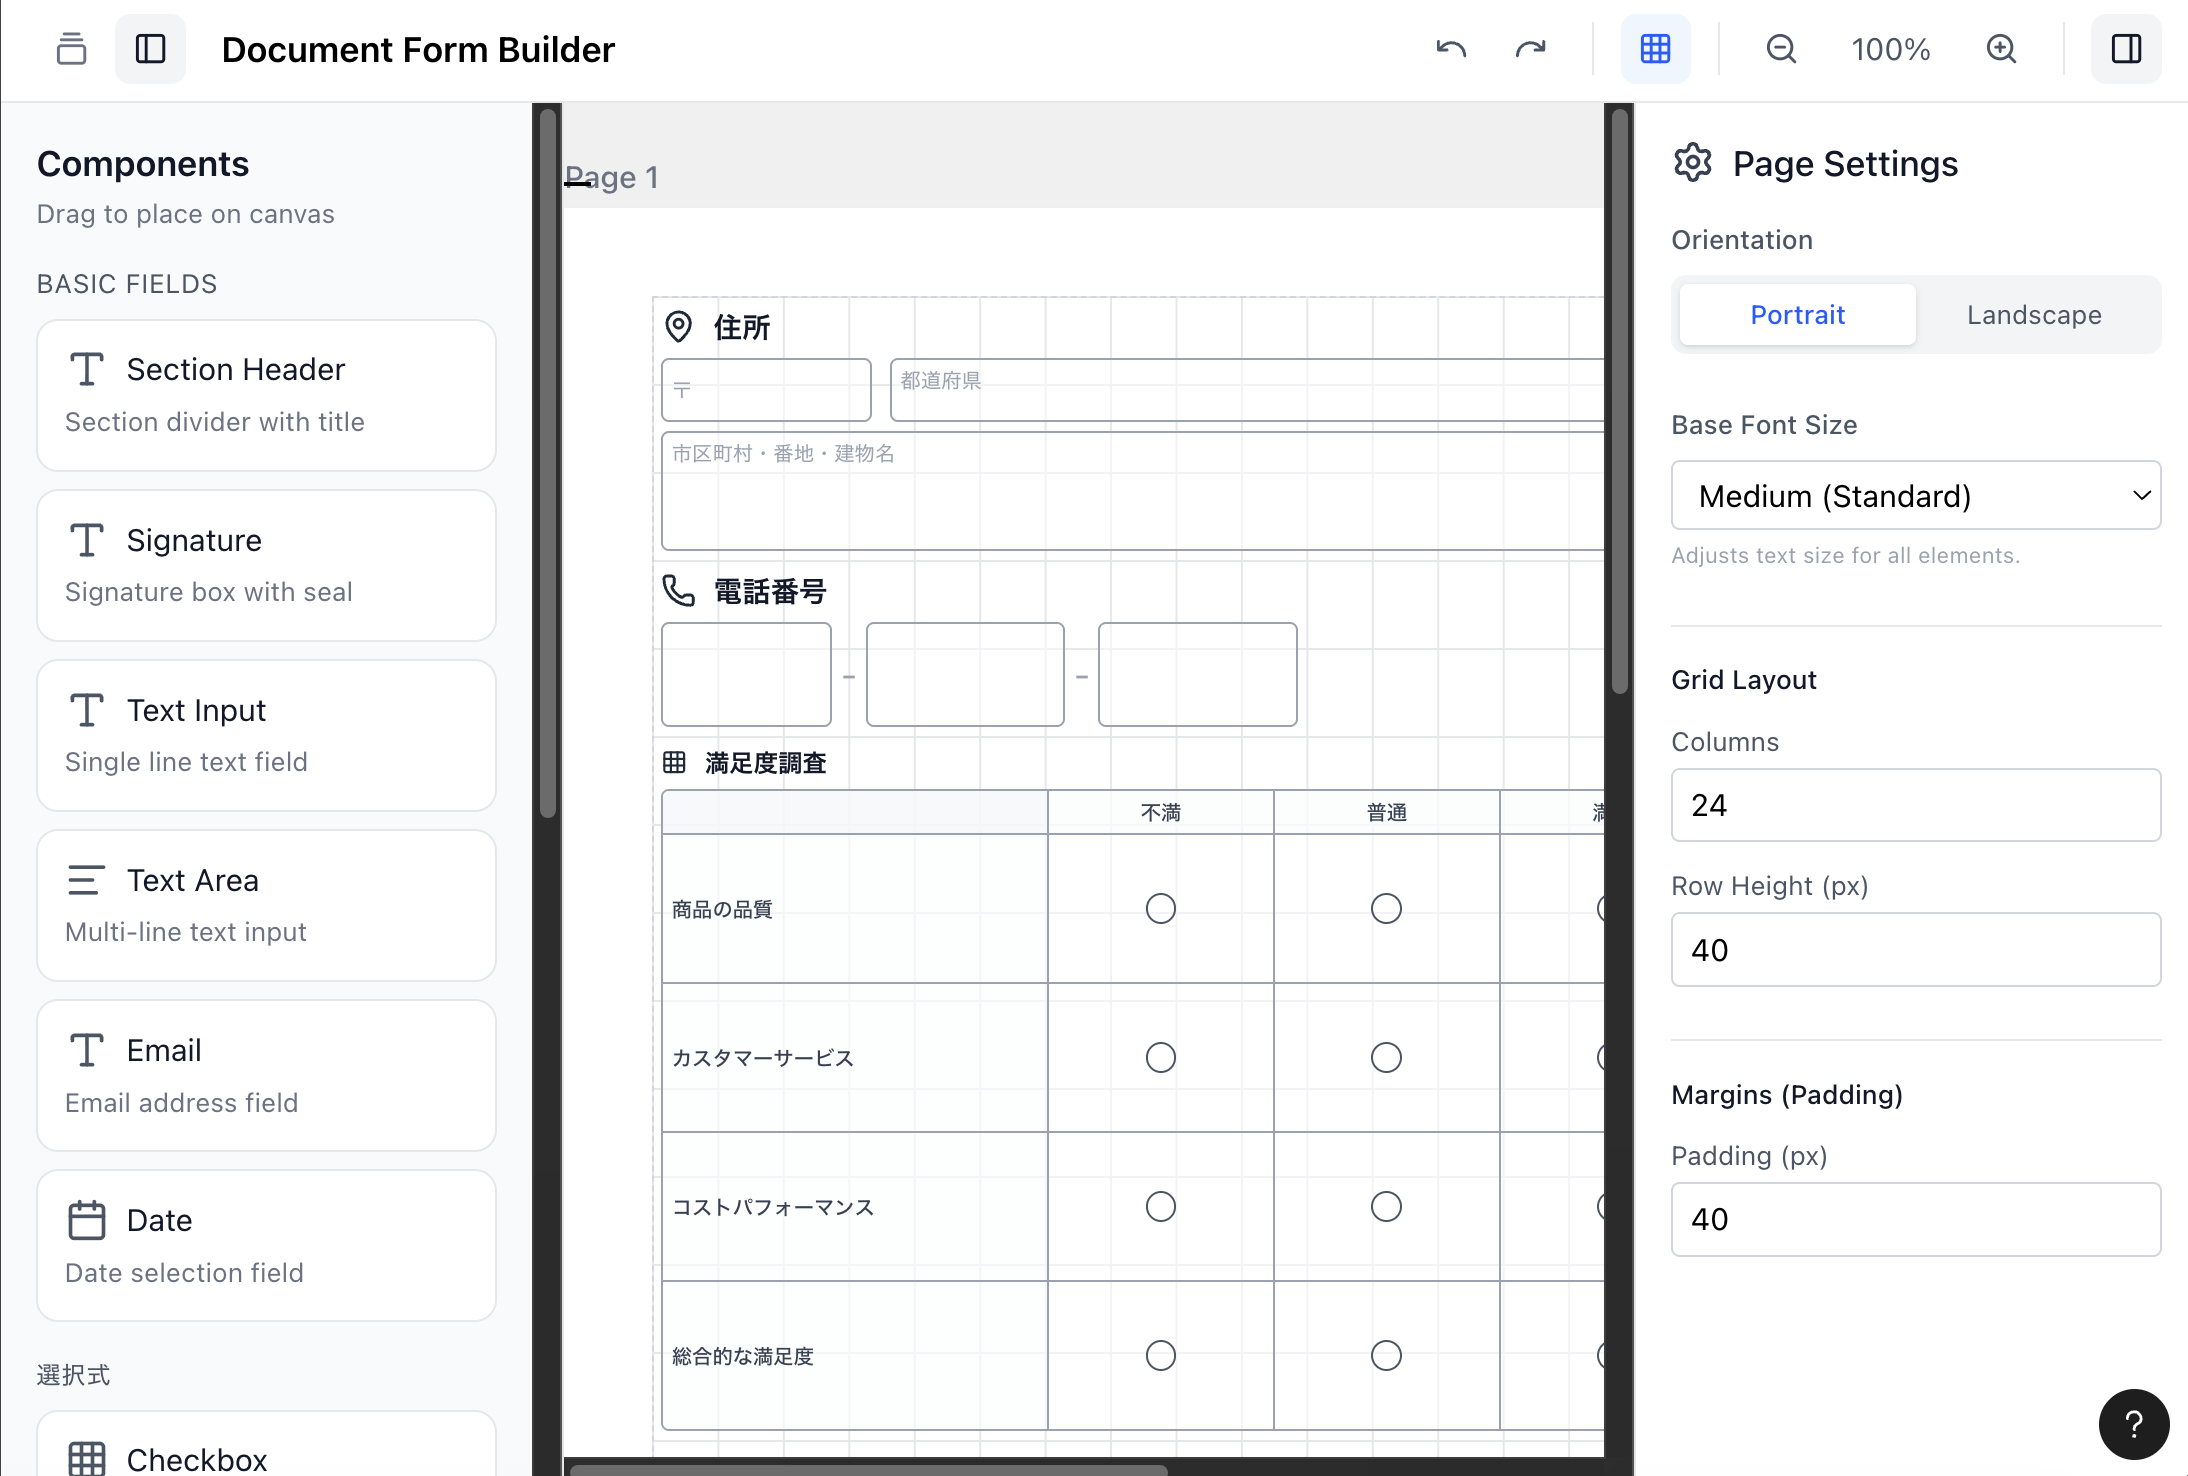Click the redo arrow icon

pyautogui.click(x=1530, y=49)
